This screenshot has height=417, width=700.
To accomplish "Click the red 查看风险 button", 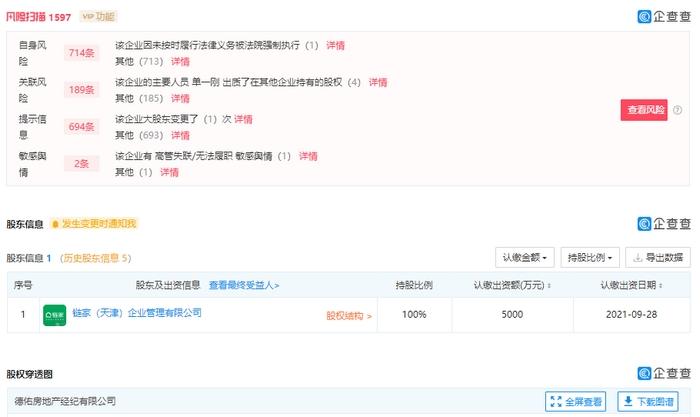I will pos(644,110).
